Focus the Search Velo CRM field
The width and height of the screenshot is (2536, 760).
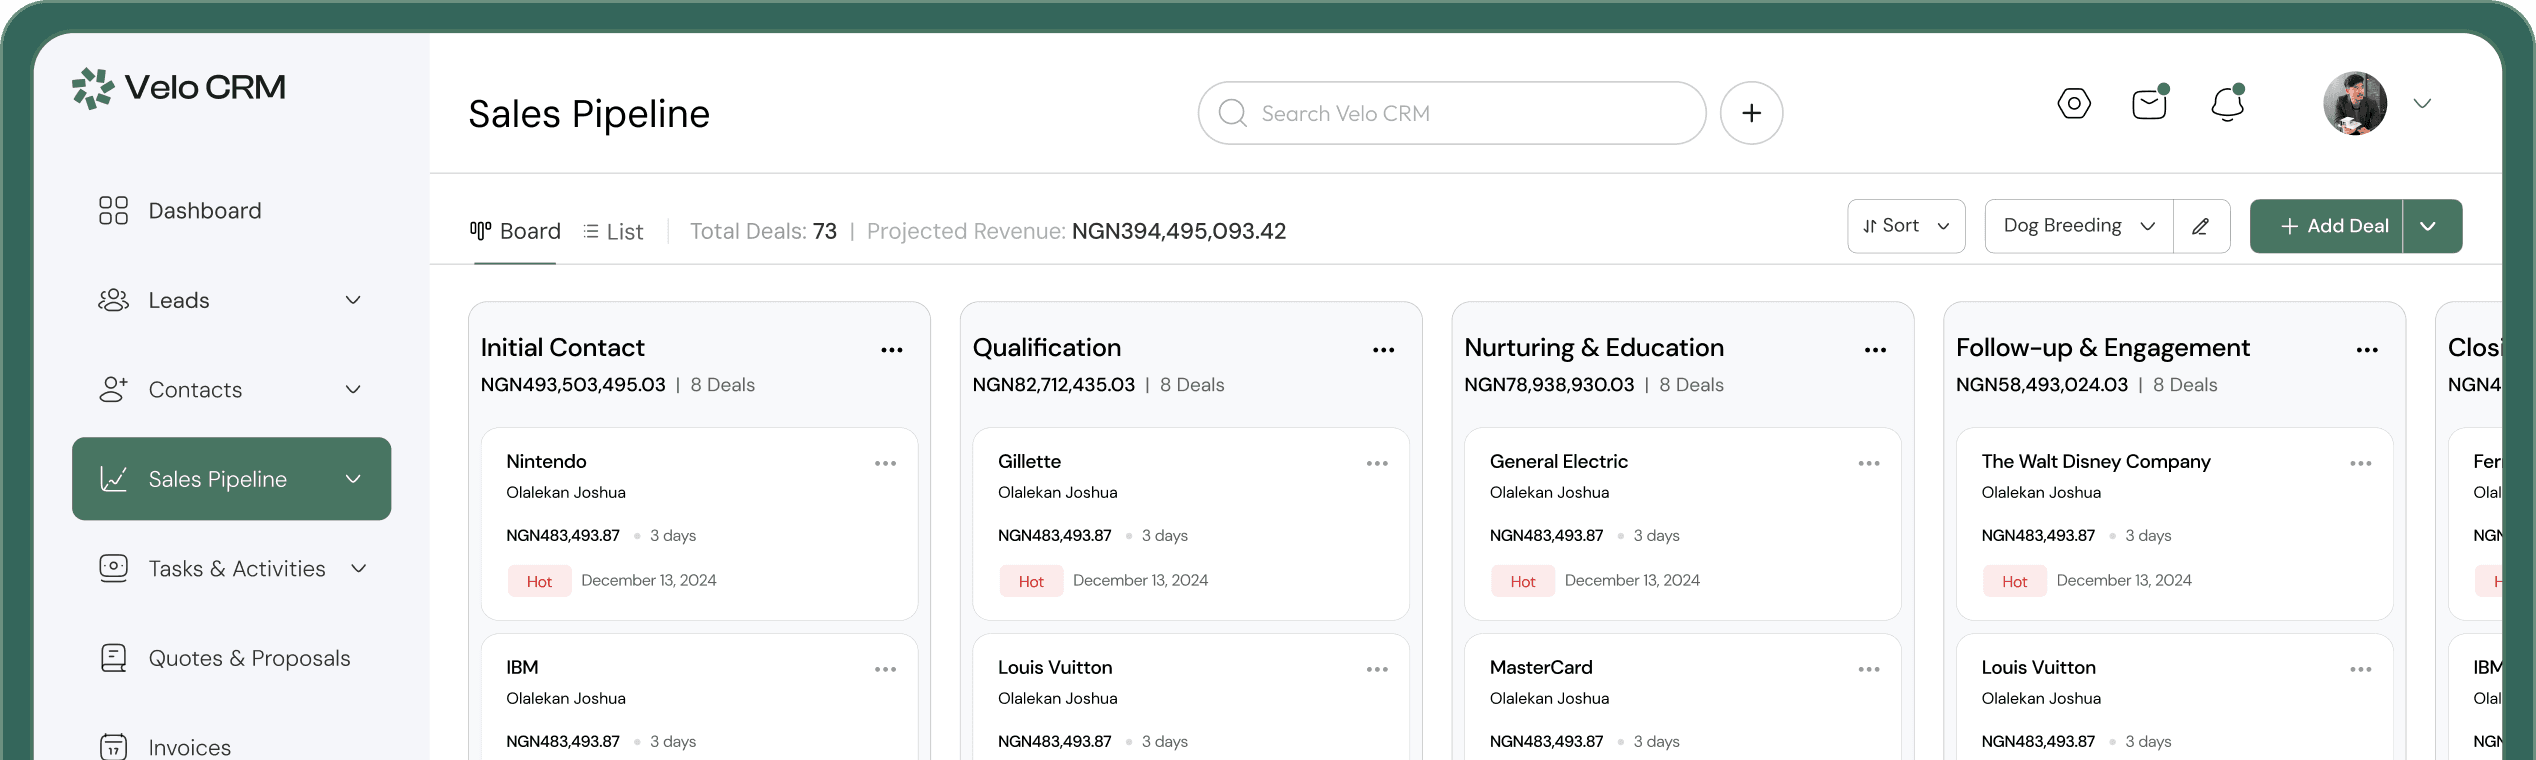point(1452,113)
